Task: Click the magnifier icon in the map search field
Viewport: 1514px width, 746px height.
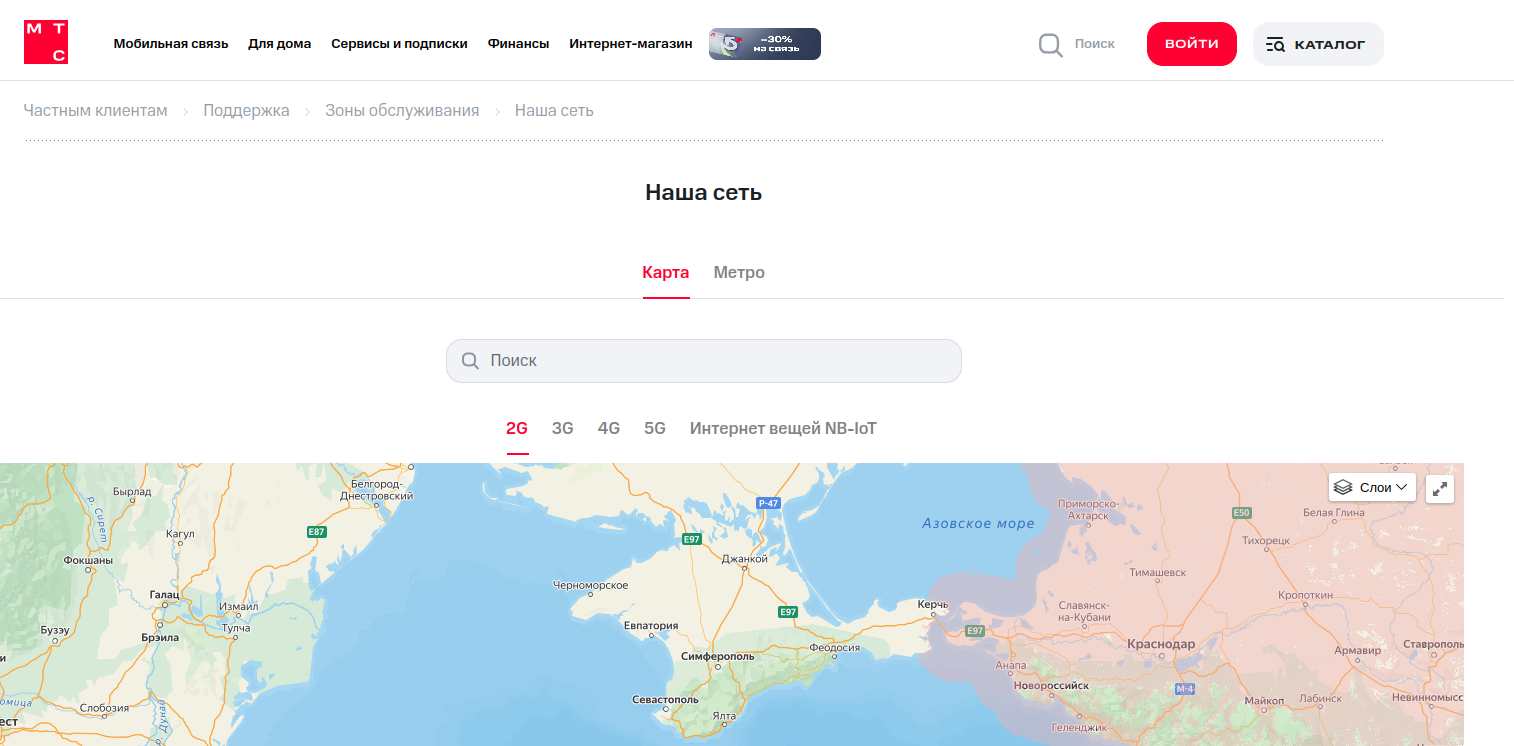Action: pyautogui.click(x=470, y=361)
